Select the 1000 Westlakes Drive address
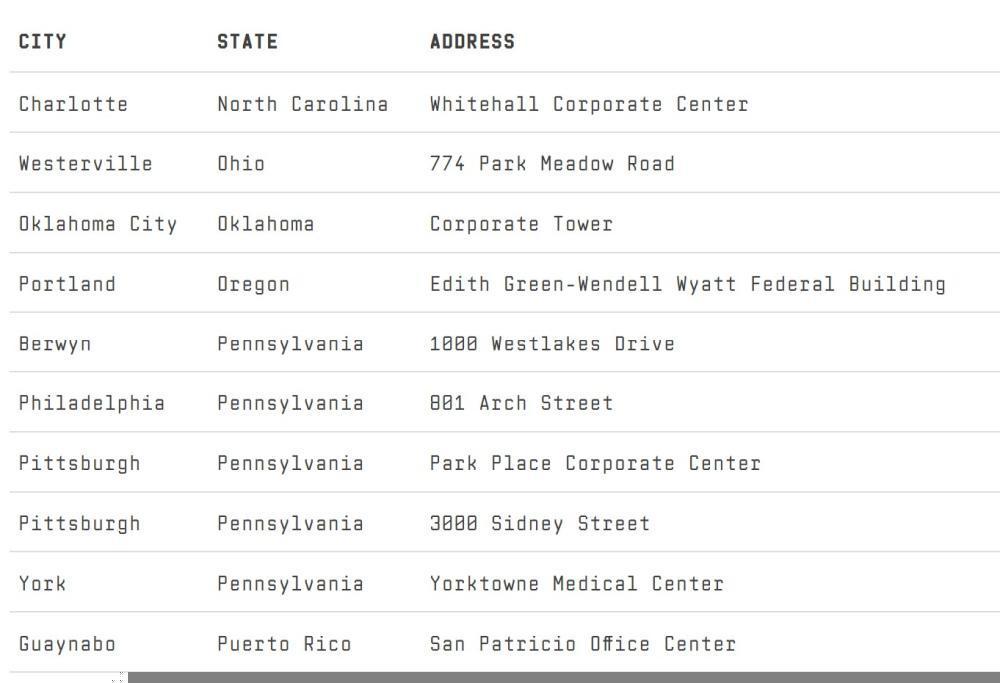The image size is (1000, 683). 552,344
